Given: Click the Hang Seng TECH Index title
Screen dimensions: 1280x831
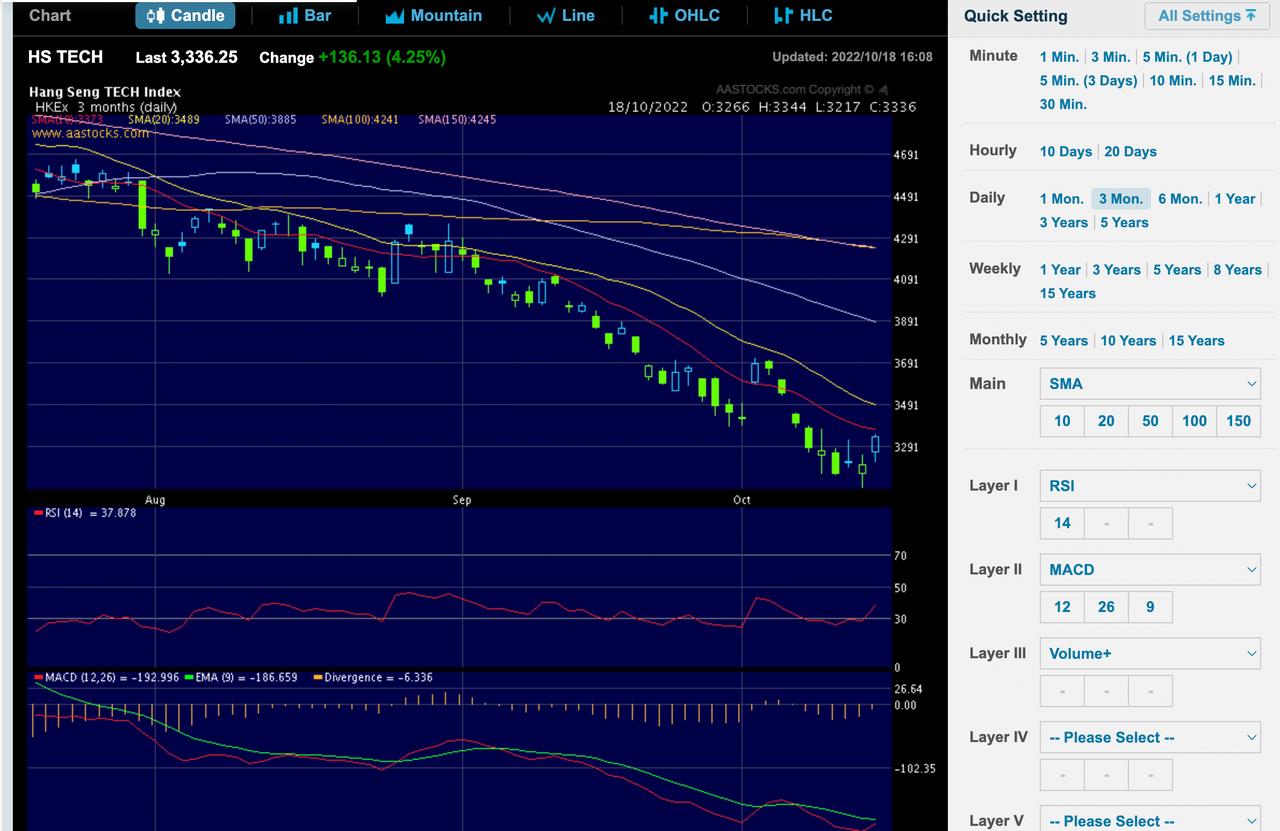Looking at the screenshot, I should click(107, 92).
